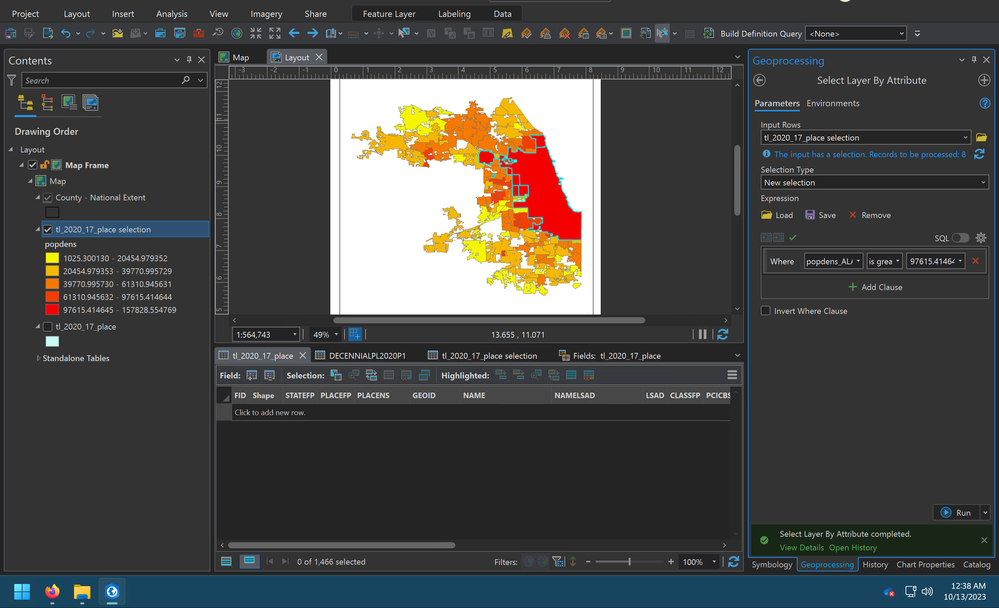The height and width of the screenshot is (608, 999).
Task: Toggle the SQL expression mode switch
Action: [960, 238]
